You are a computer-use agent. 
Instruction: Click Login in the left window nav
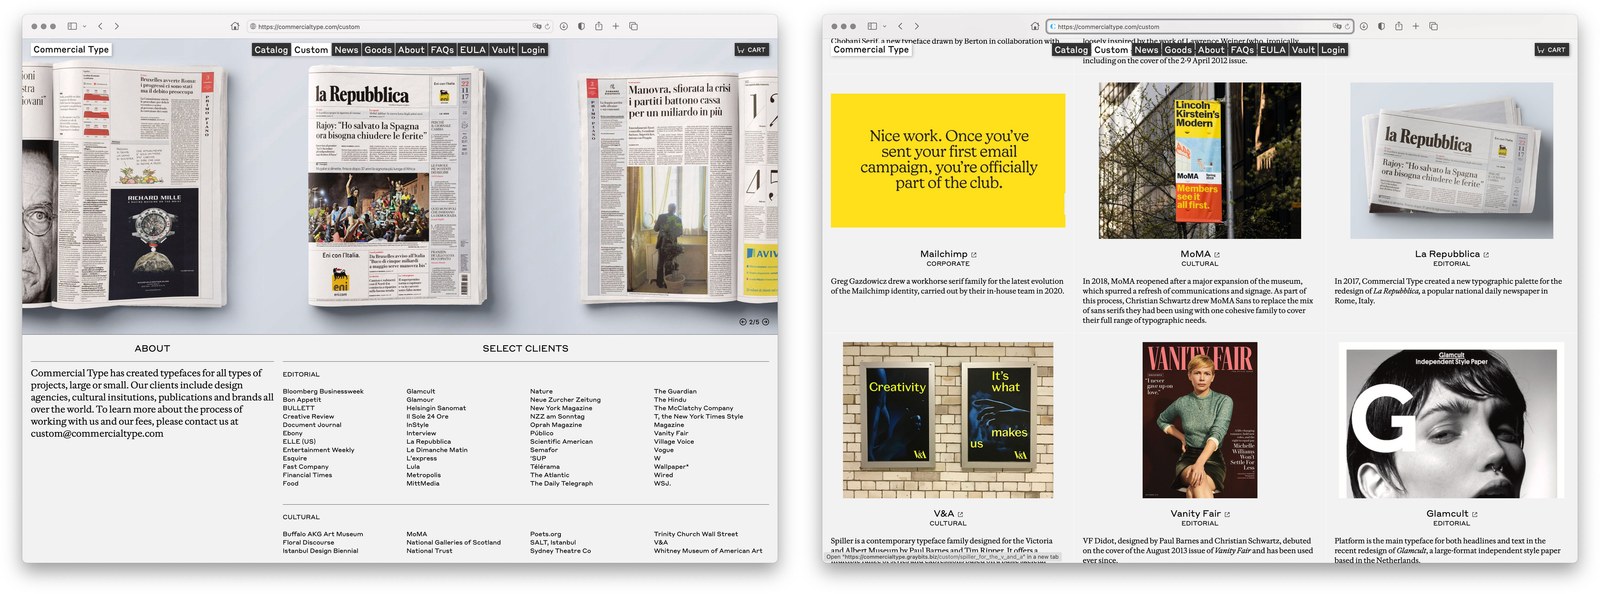coord(533,49)
